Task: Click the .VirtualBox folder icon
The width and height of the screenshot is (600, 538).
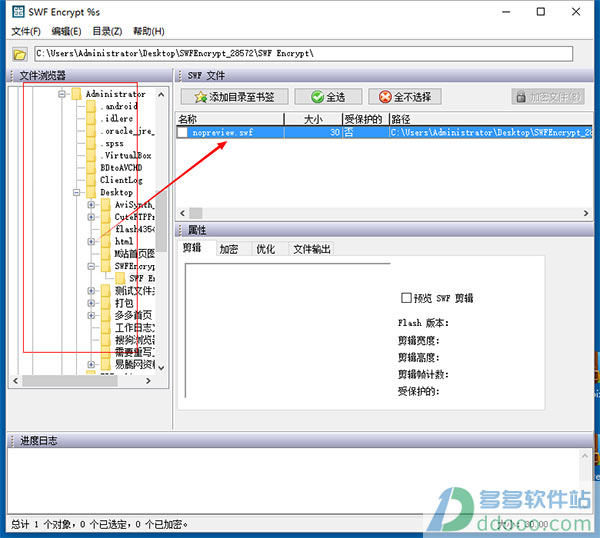Action: point(91,155)
